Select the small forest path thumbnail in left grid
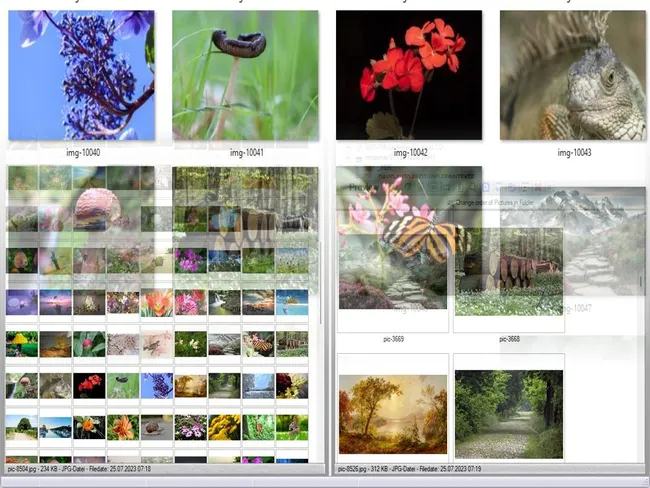The image size is (650, 488). [224, 386]
